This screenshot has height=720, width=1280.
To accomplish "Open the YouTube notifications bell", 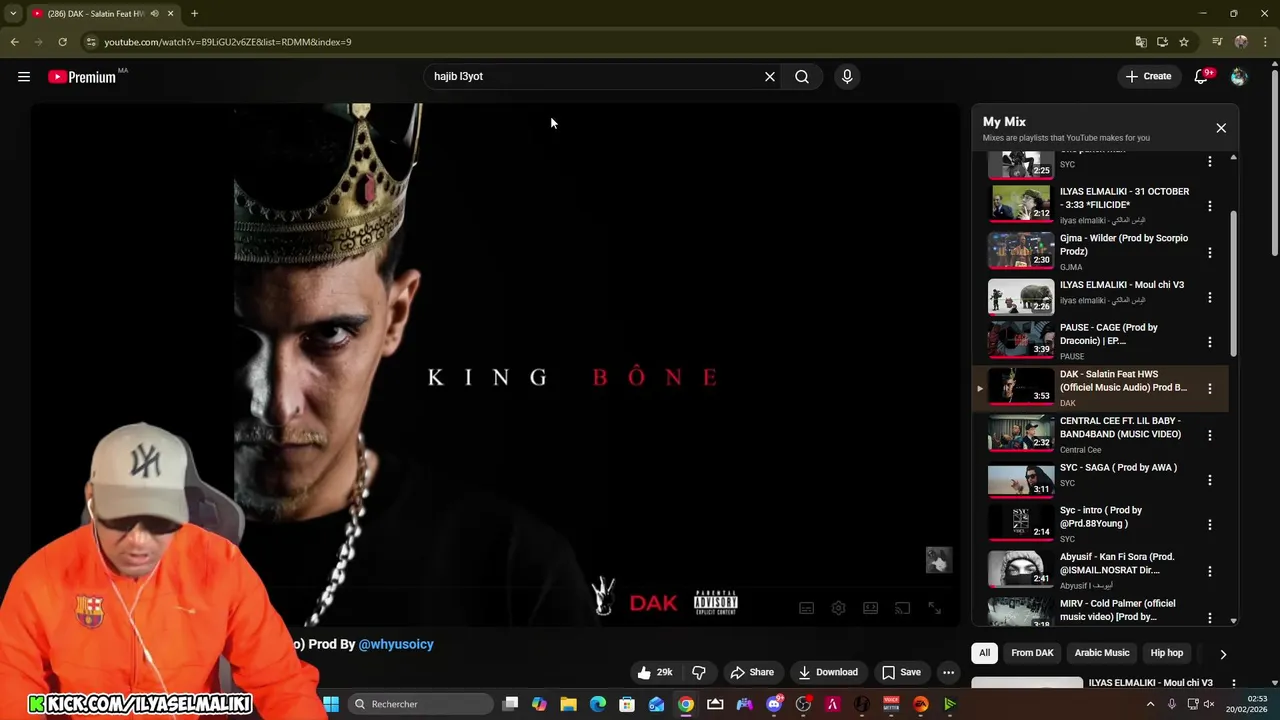I will 1202,77.
